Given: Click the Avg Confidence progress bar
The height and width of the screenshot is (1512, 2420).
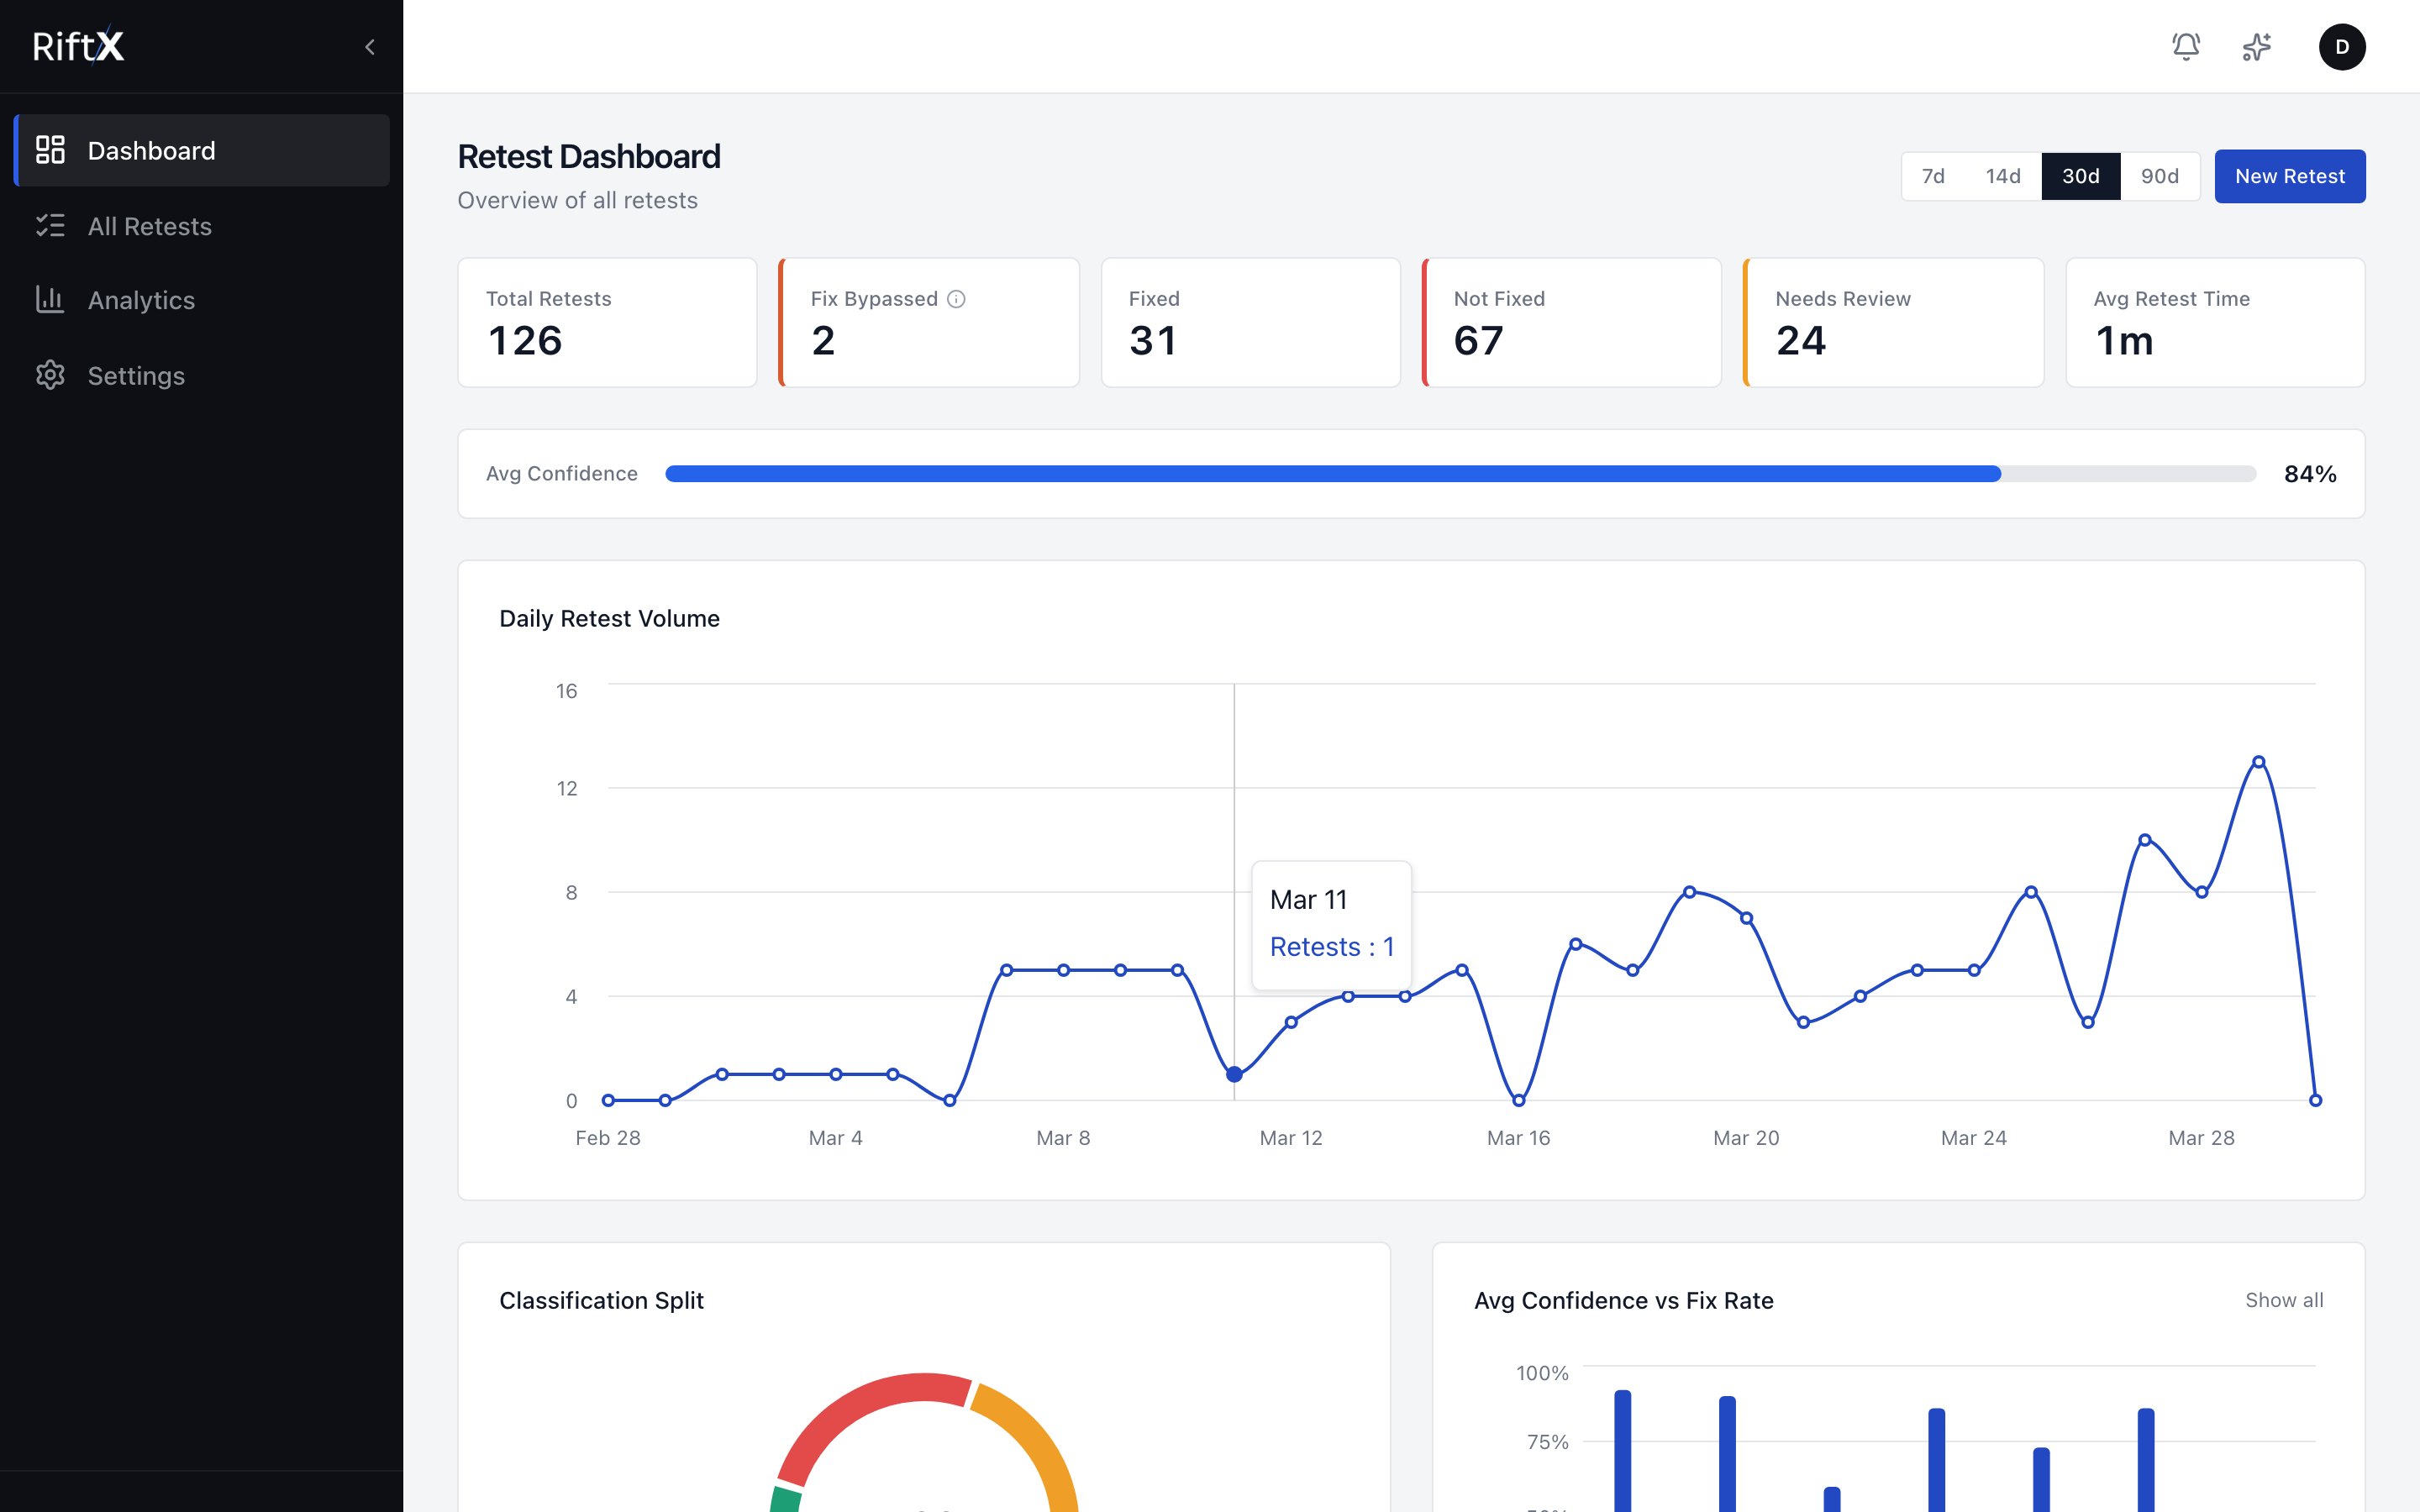Looking at the screenshot, I should 1460,474.
